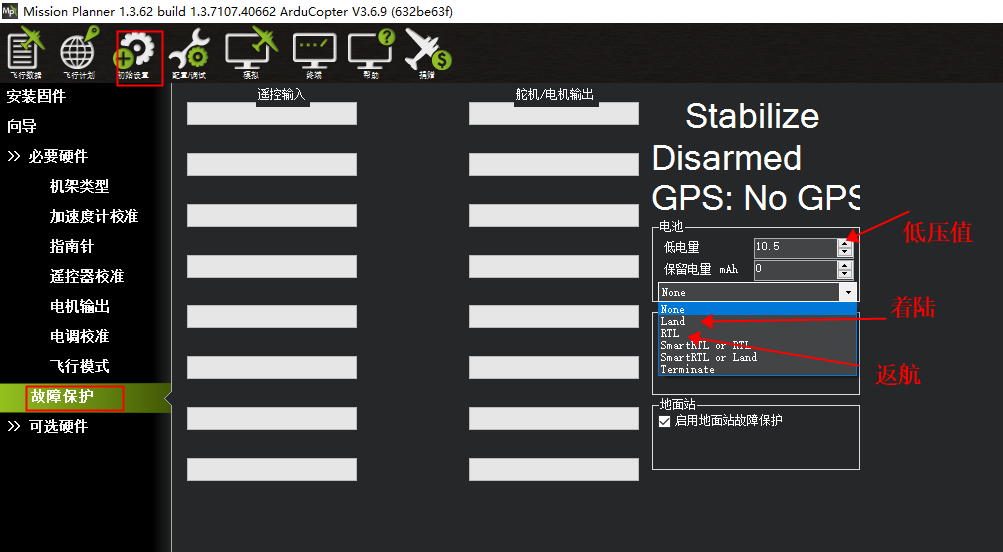Open 飞行模式 flight modes page

click(x=79, y=367)
